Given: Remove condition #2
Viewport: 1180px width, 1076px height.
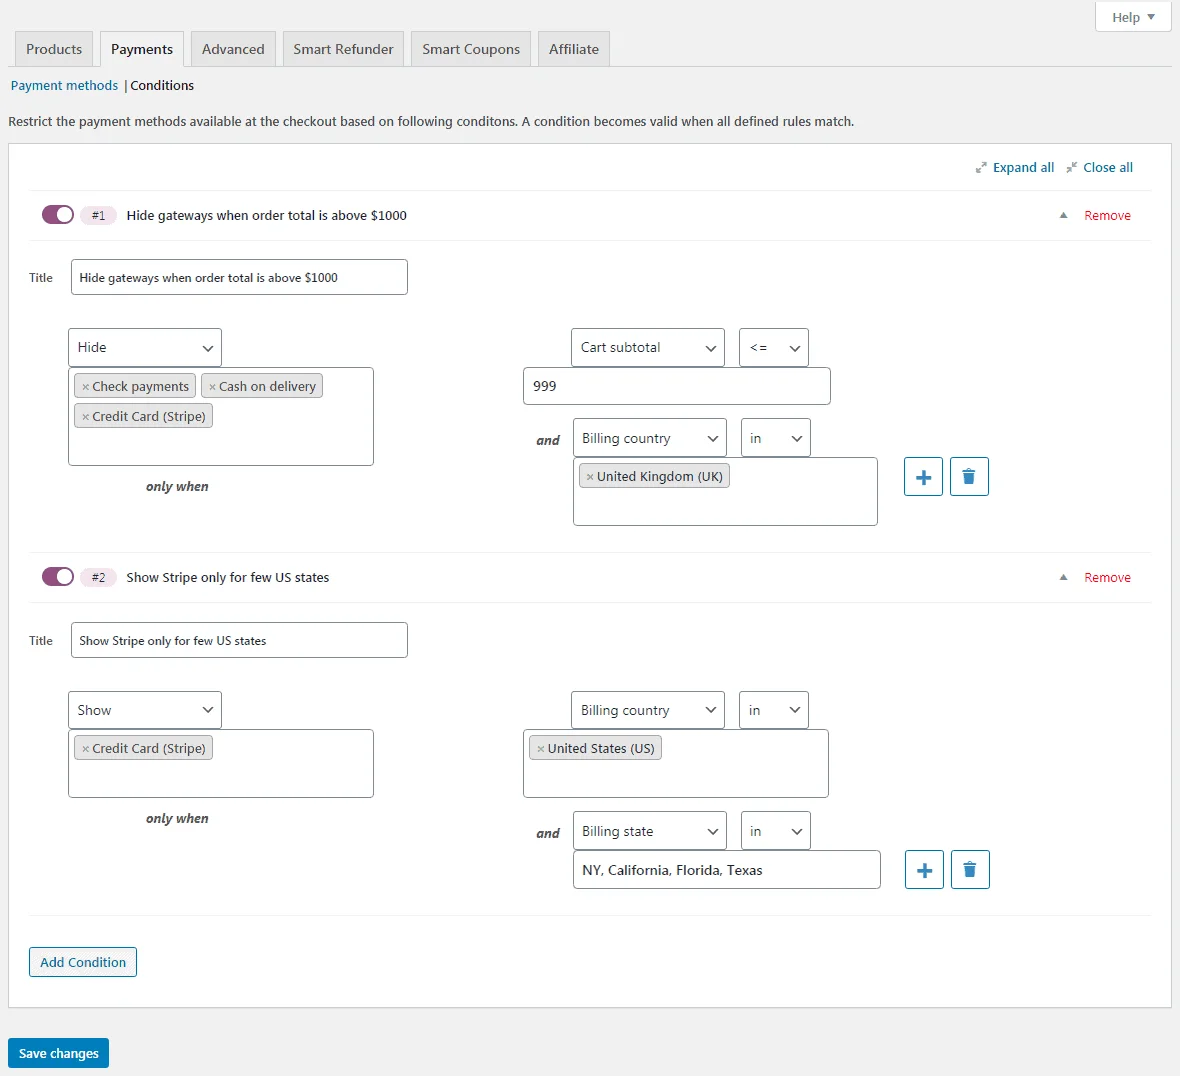Looking at the screenshot, I should click(1107, 577).
